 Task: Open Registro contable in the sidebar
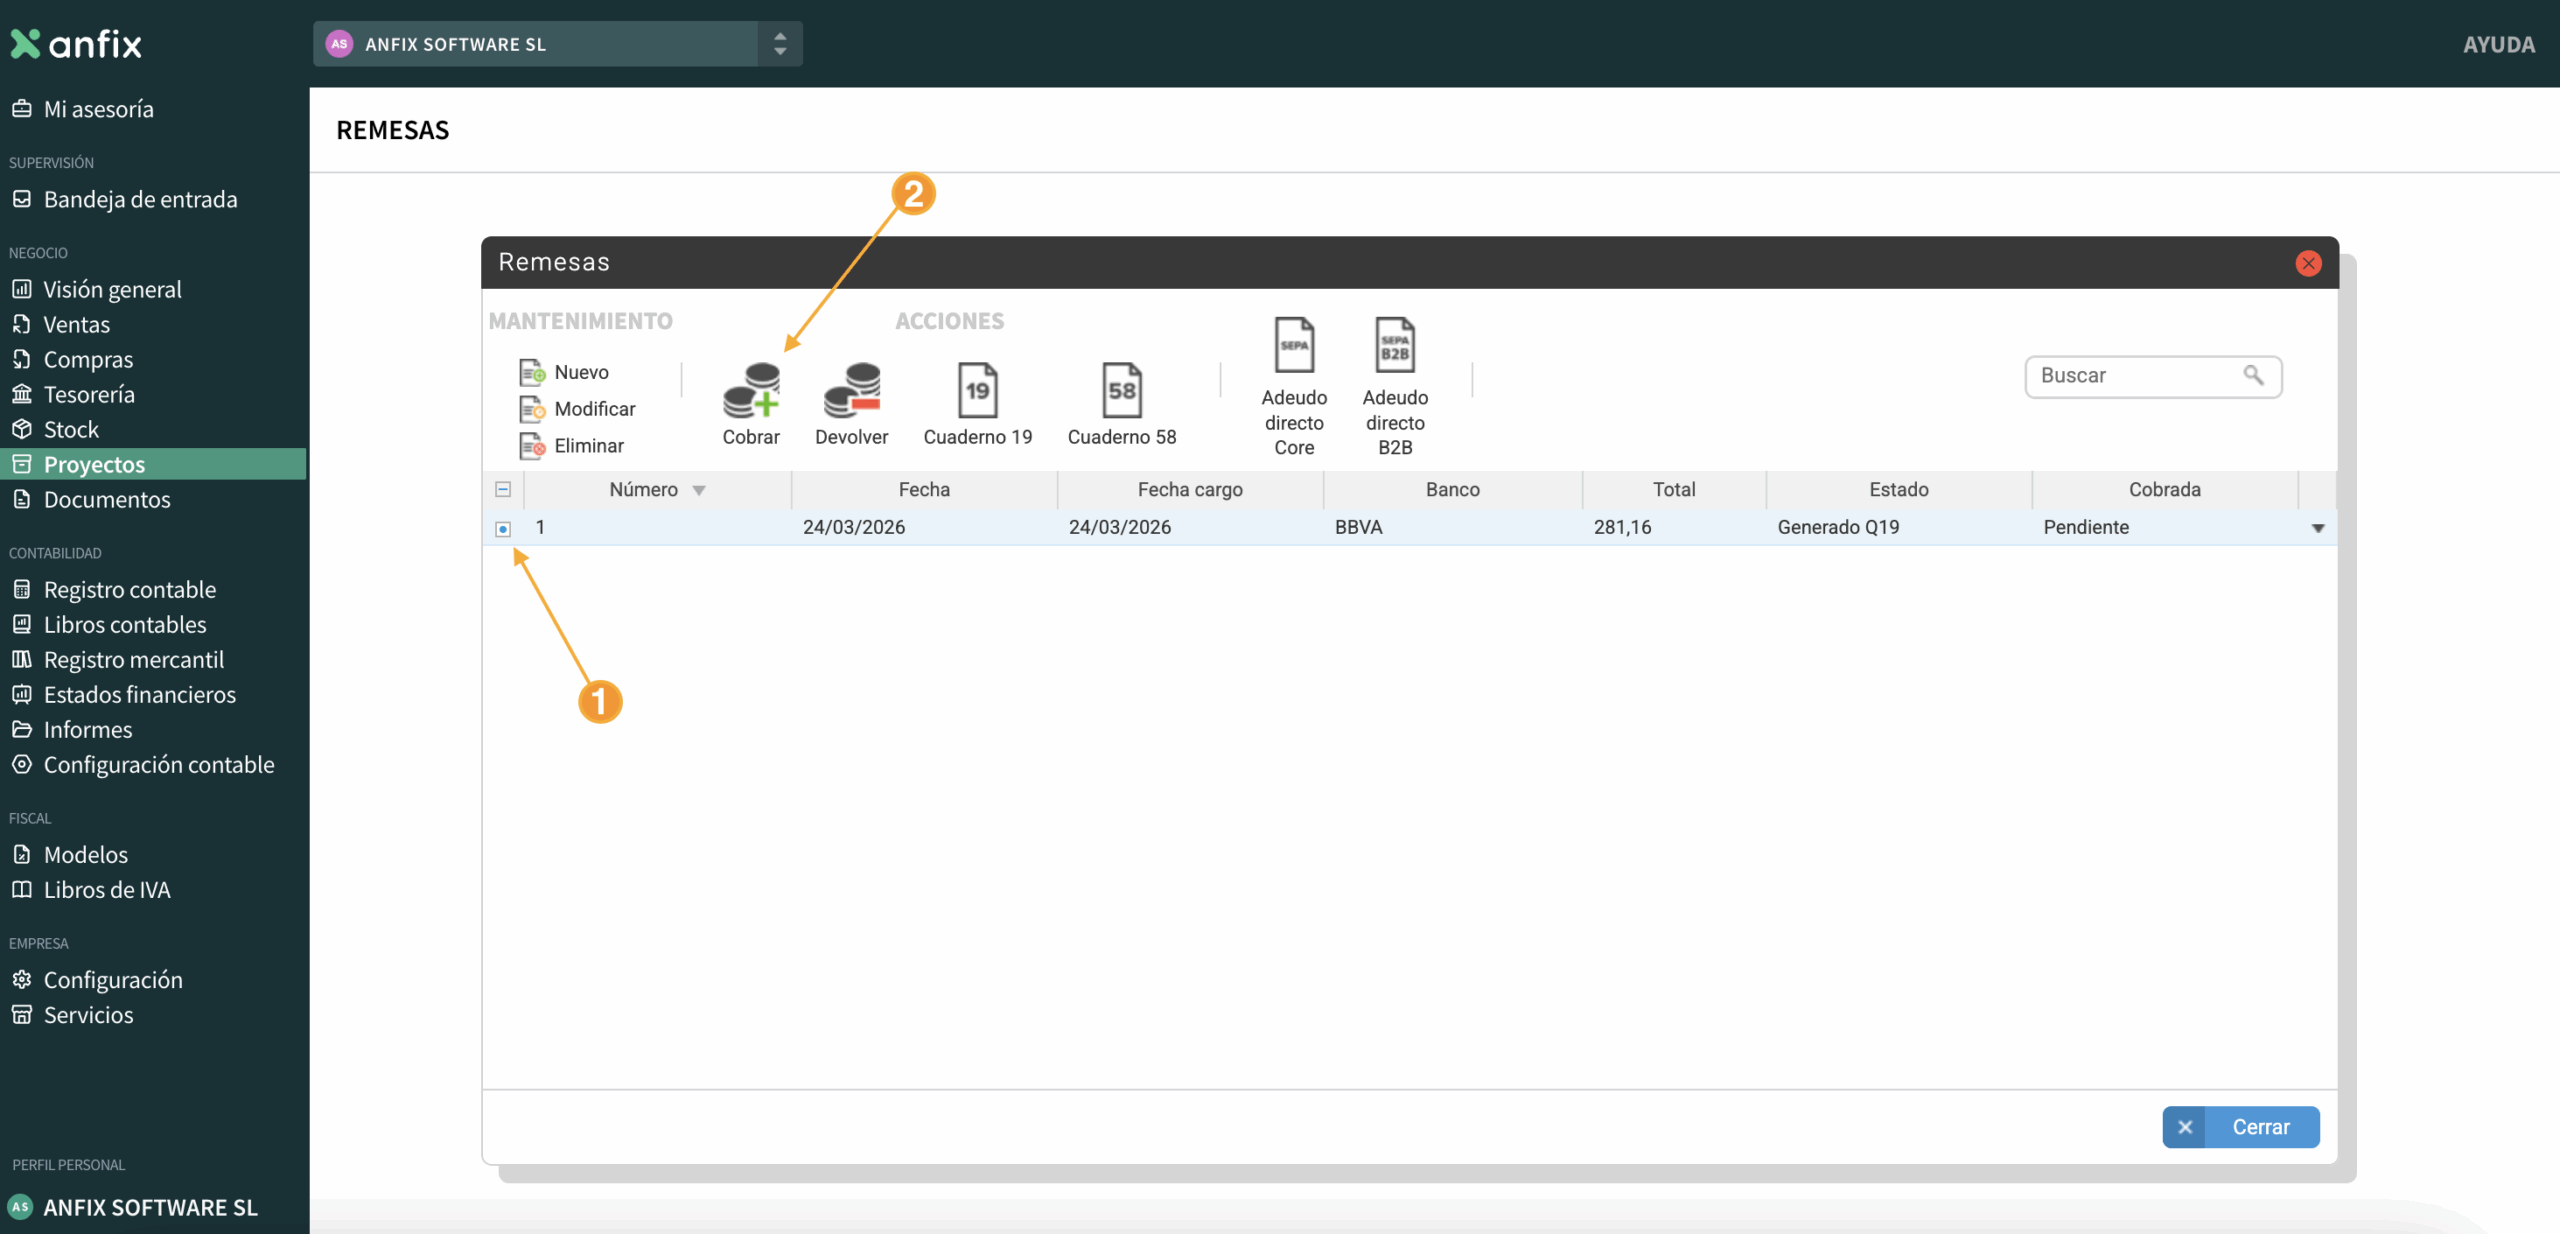pyautogui.click(x=130, y=589)
